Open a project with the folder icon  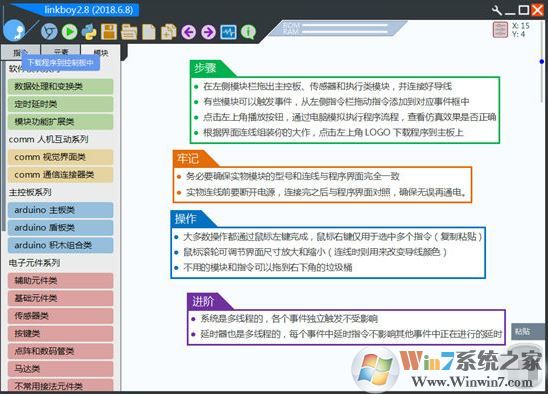(x=129, y=32)
